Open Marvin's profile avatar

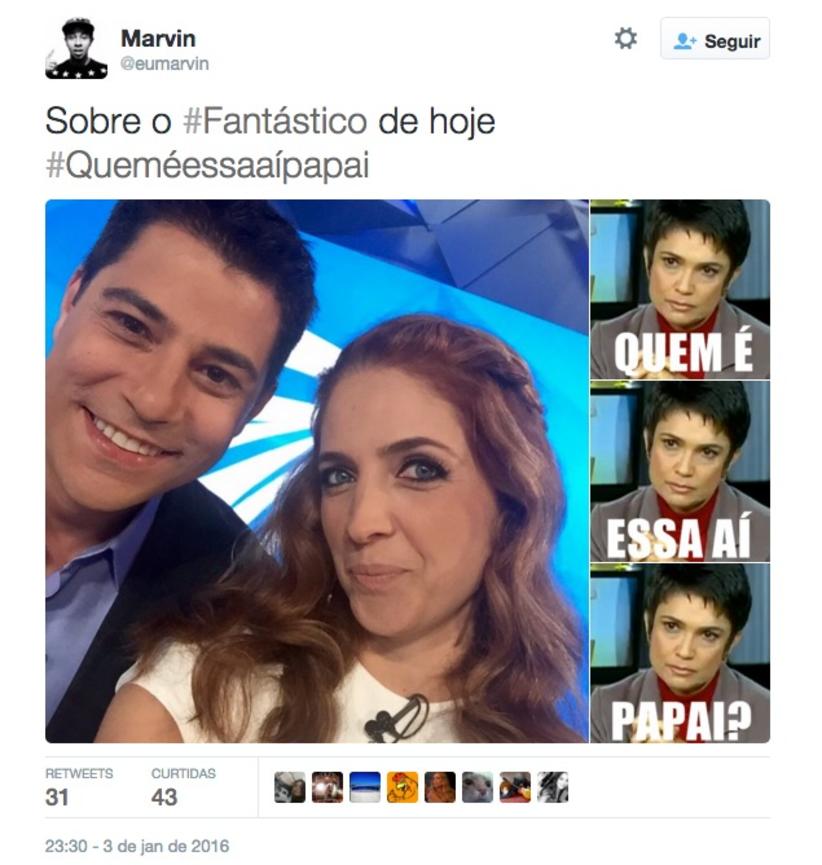(76, 48)
